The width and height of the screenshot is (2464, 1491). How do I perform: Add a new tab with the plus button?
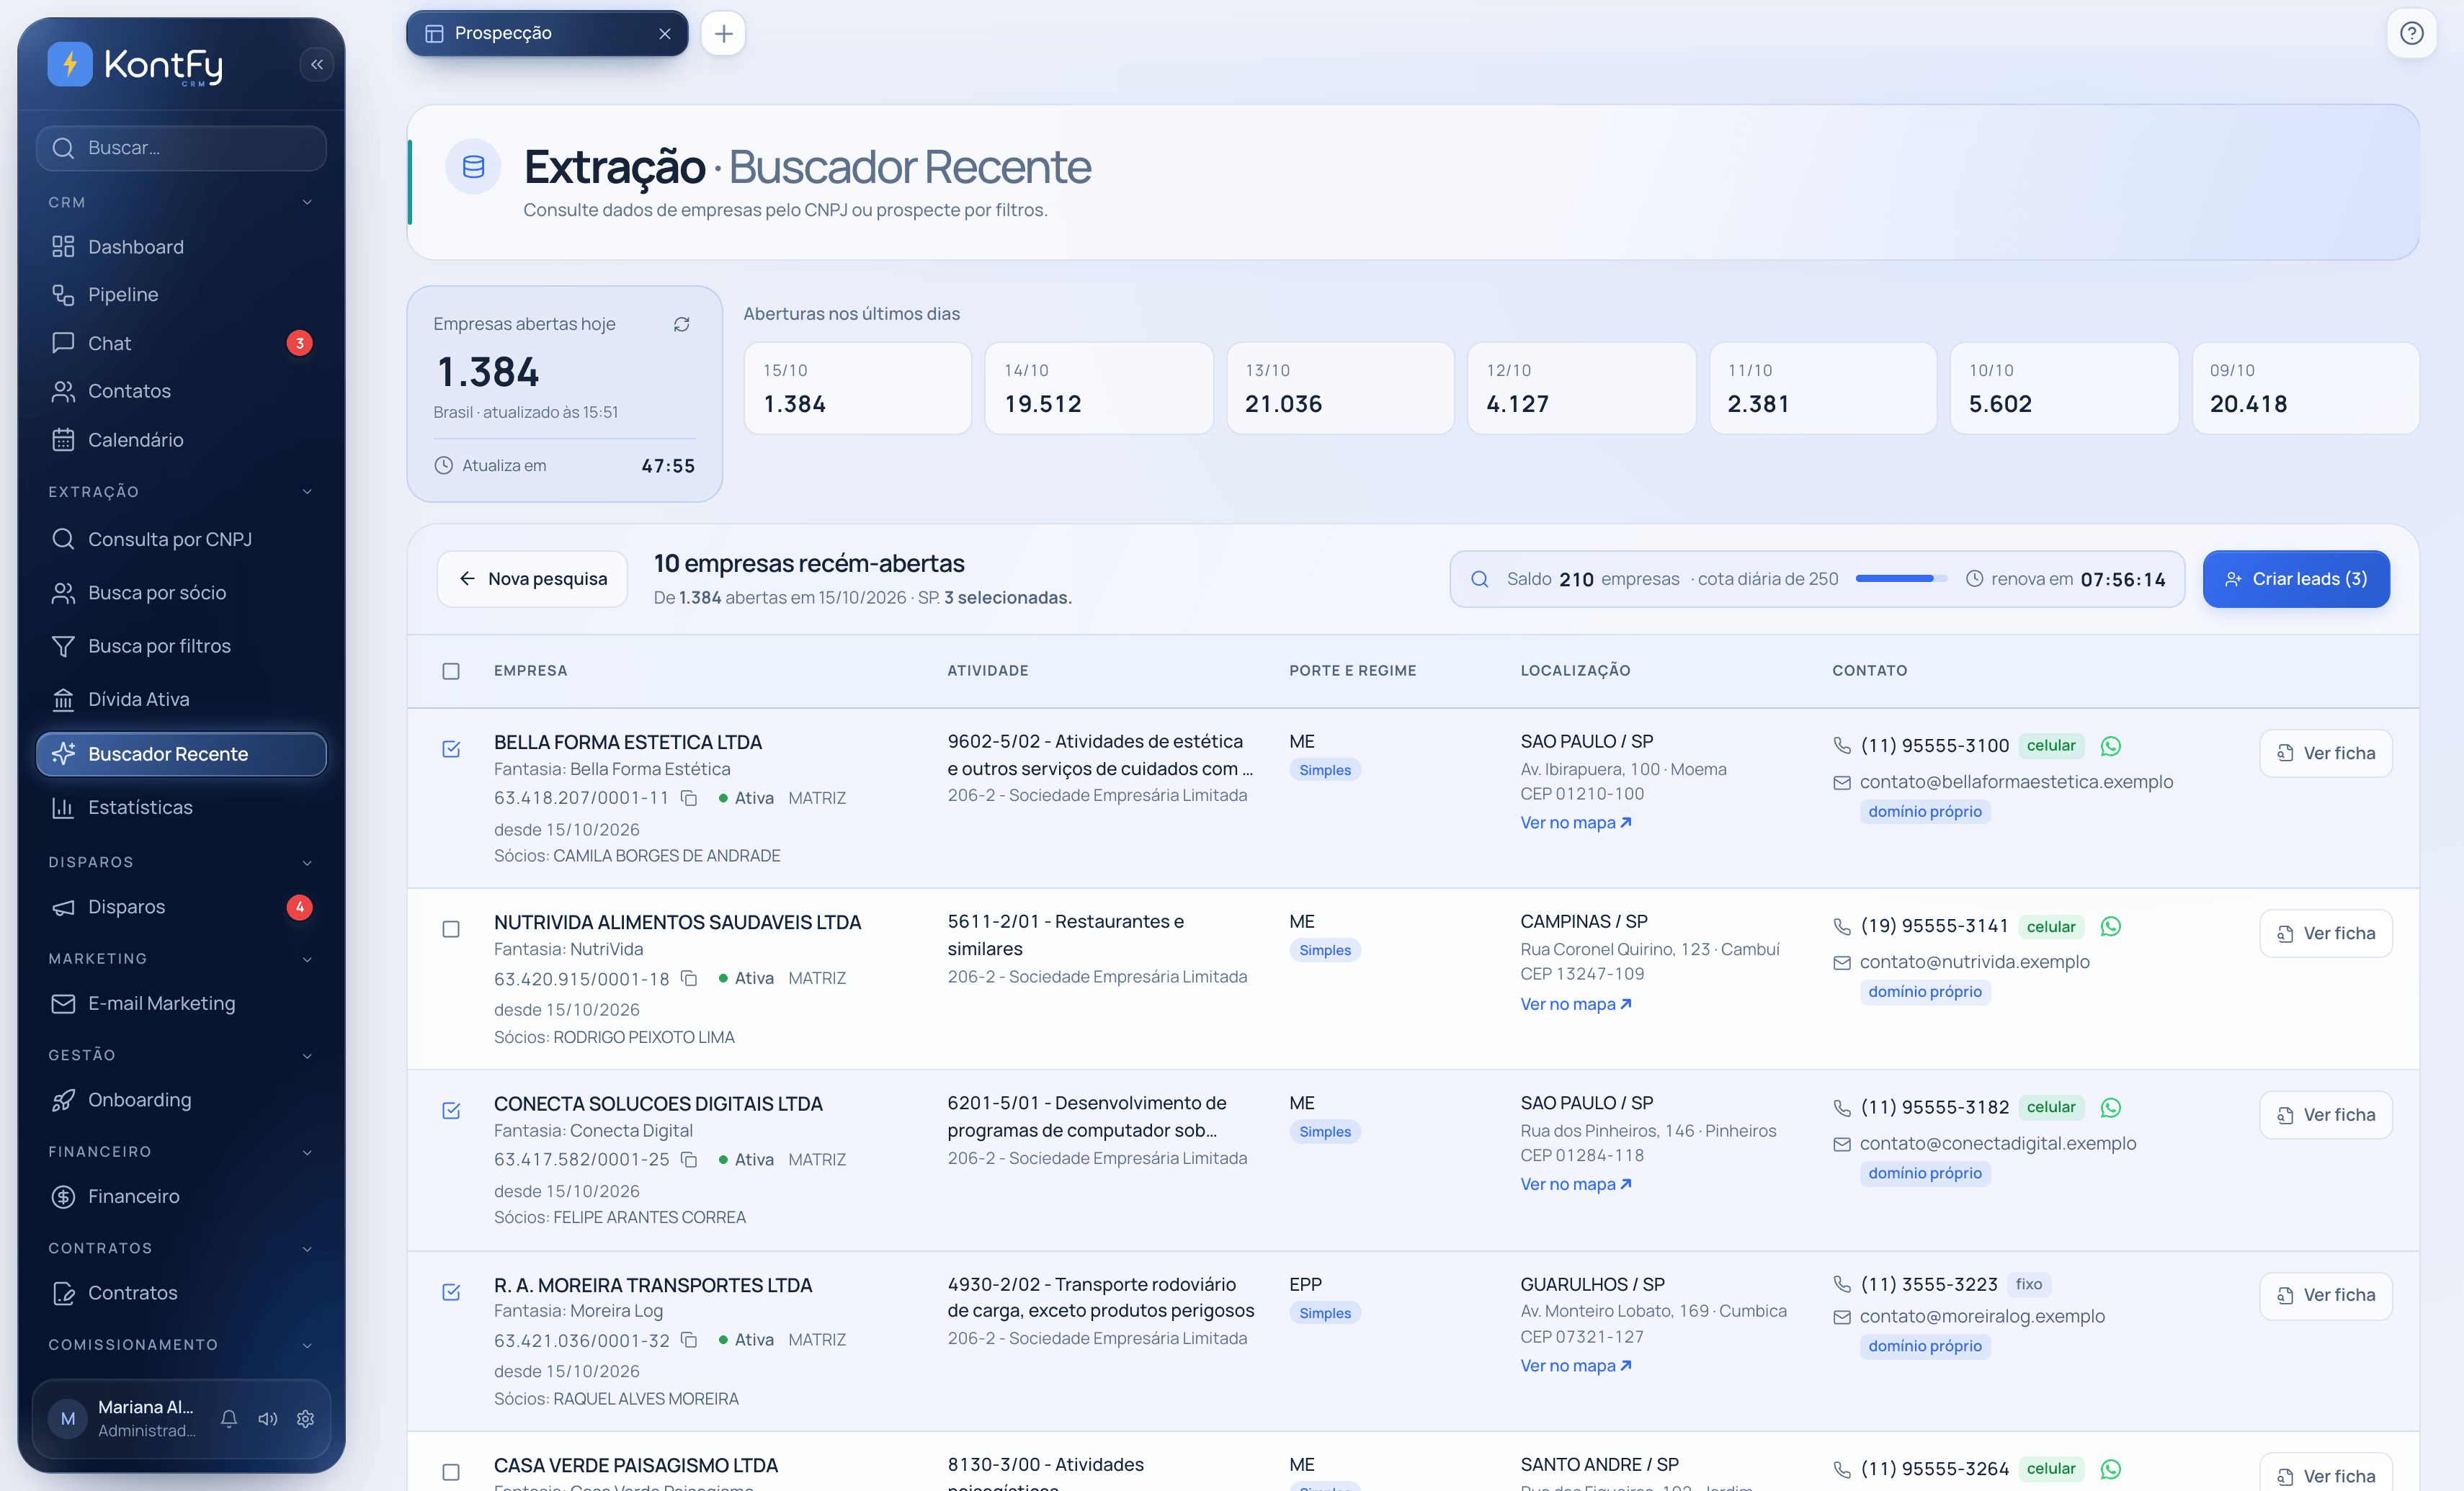723,33
